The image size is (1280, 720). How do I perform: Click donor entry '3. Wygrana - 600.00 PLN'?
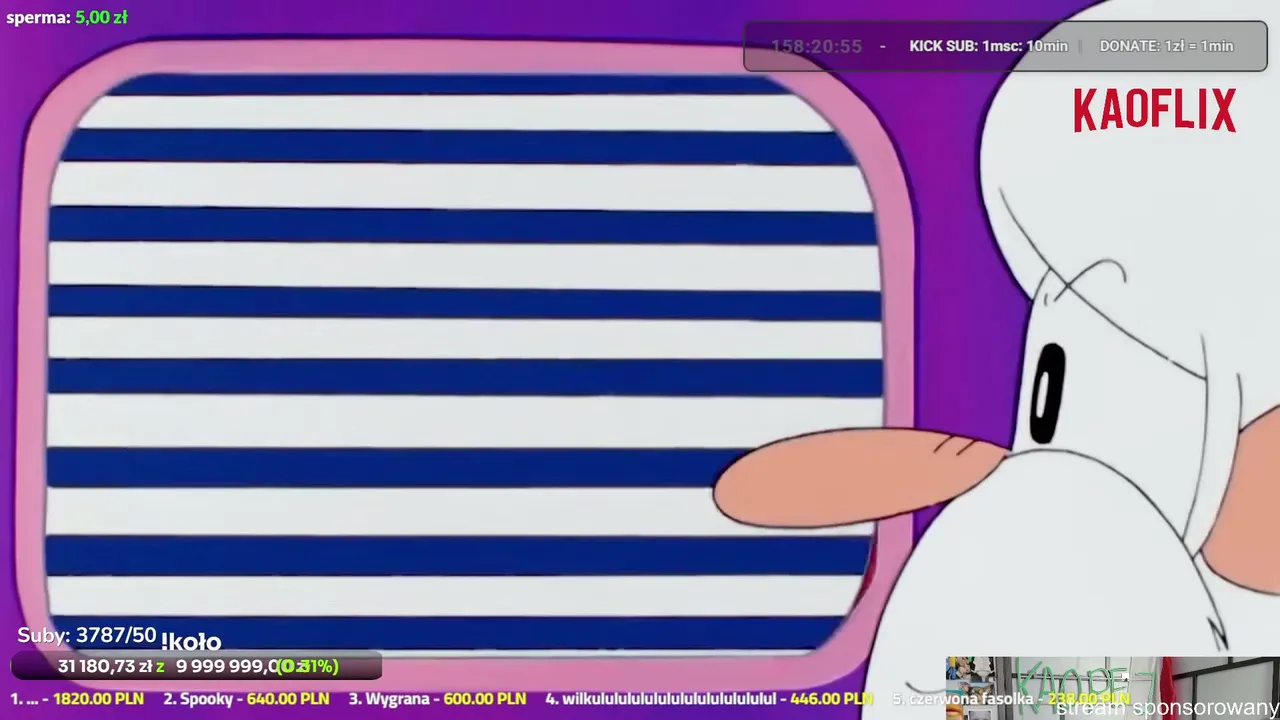[437, 699]
